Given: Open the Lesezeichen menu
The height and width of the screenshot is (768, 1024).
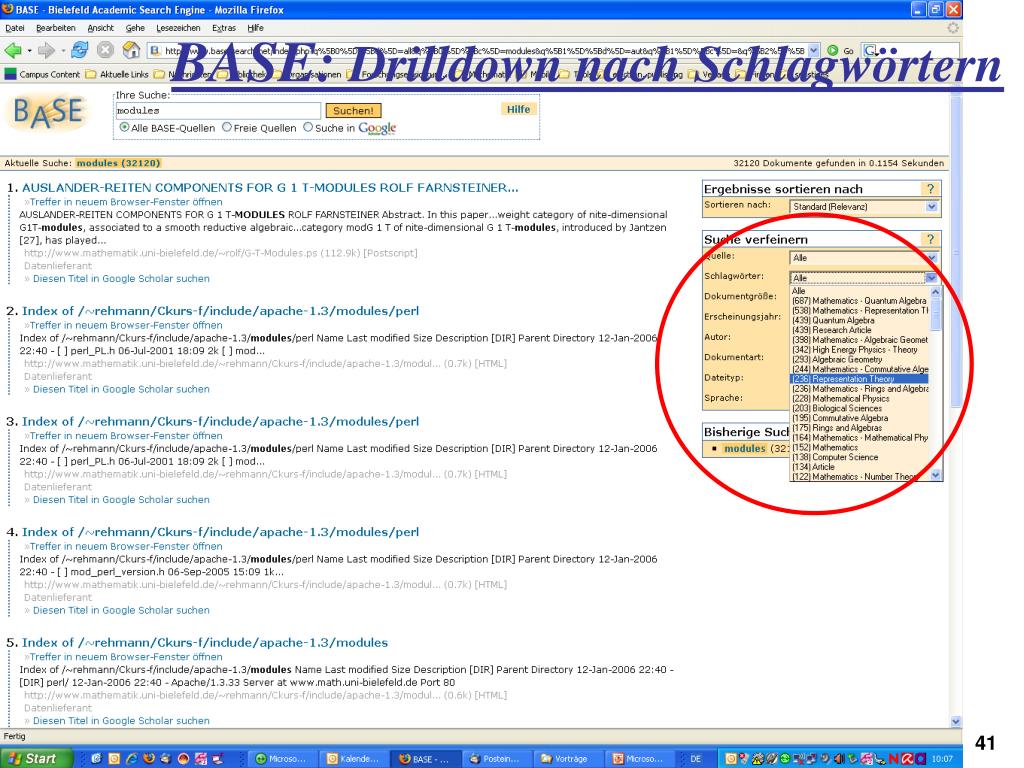Looking at the screenshot, I should (x=178, y=28).
